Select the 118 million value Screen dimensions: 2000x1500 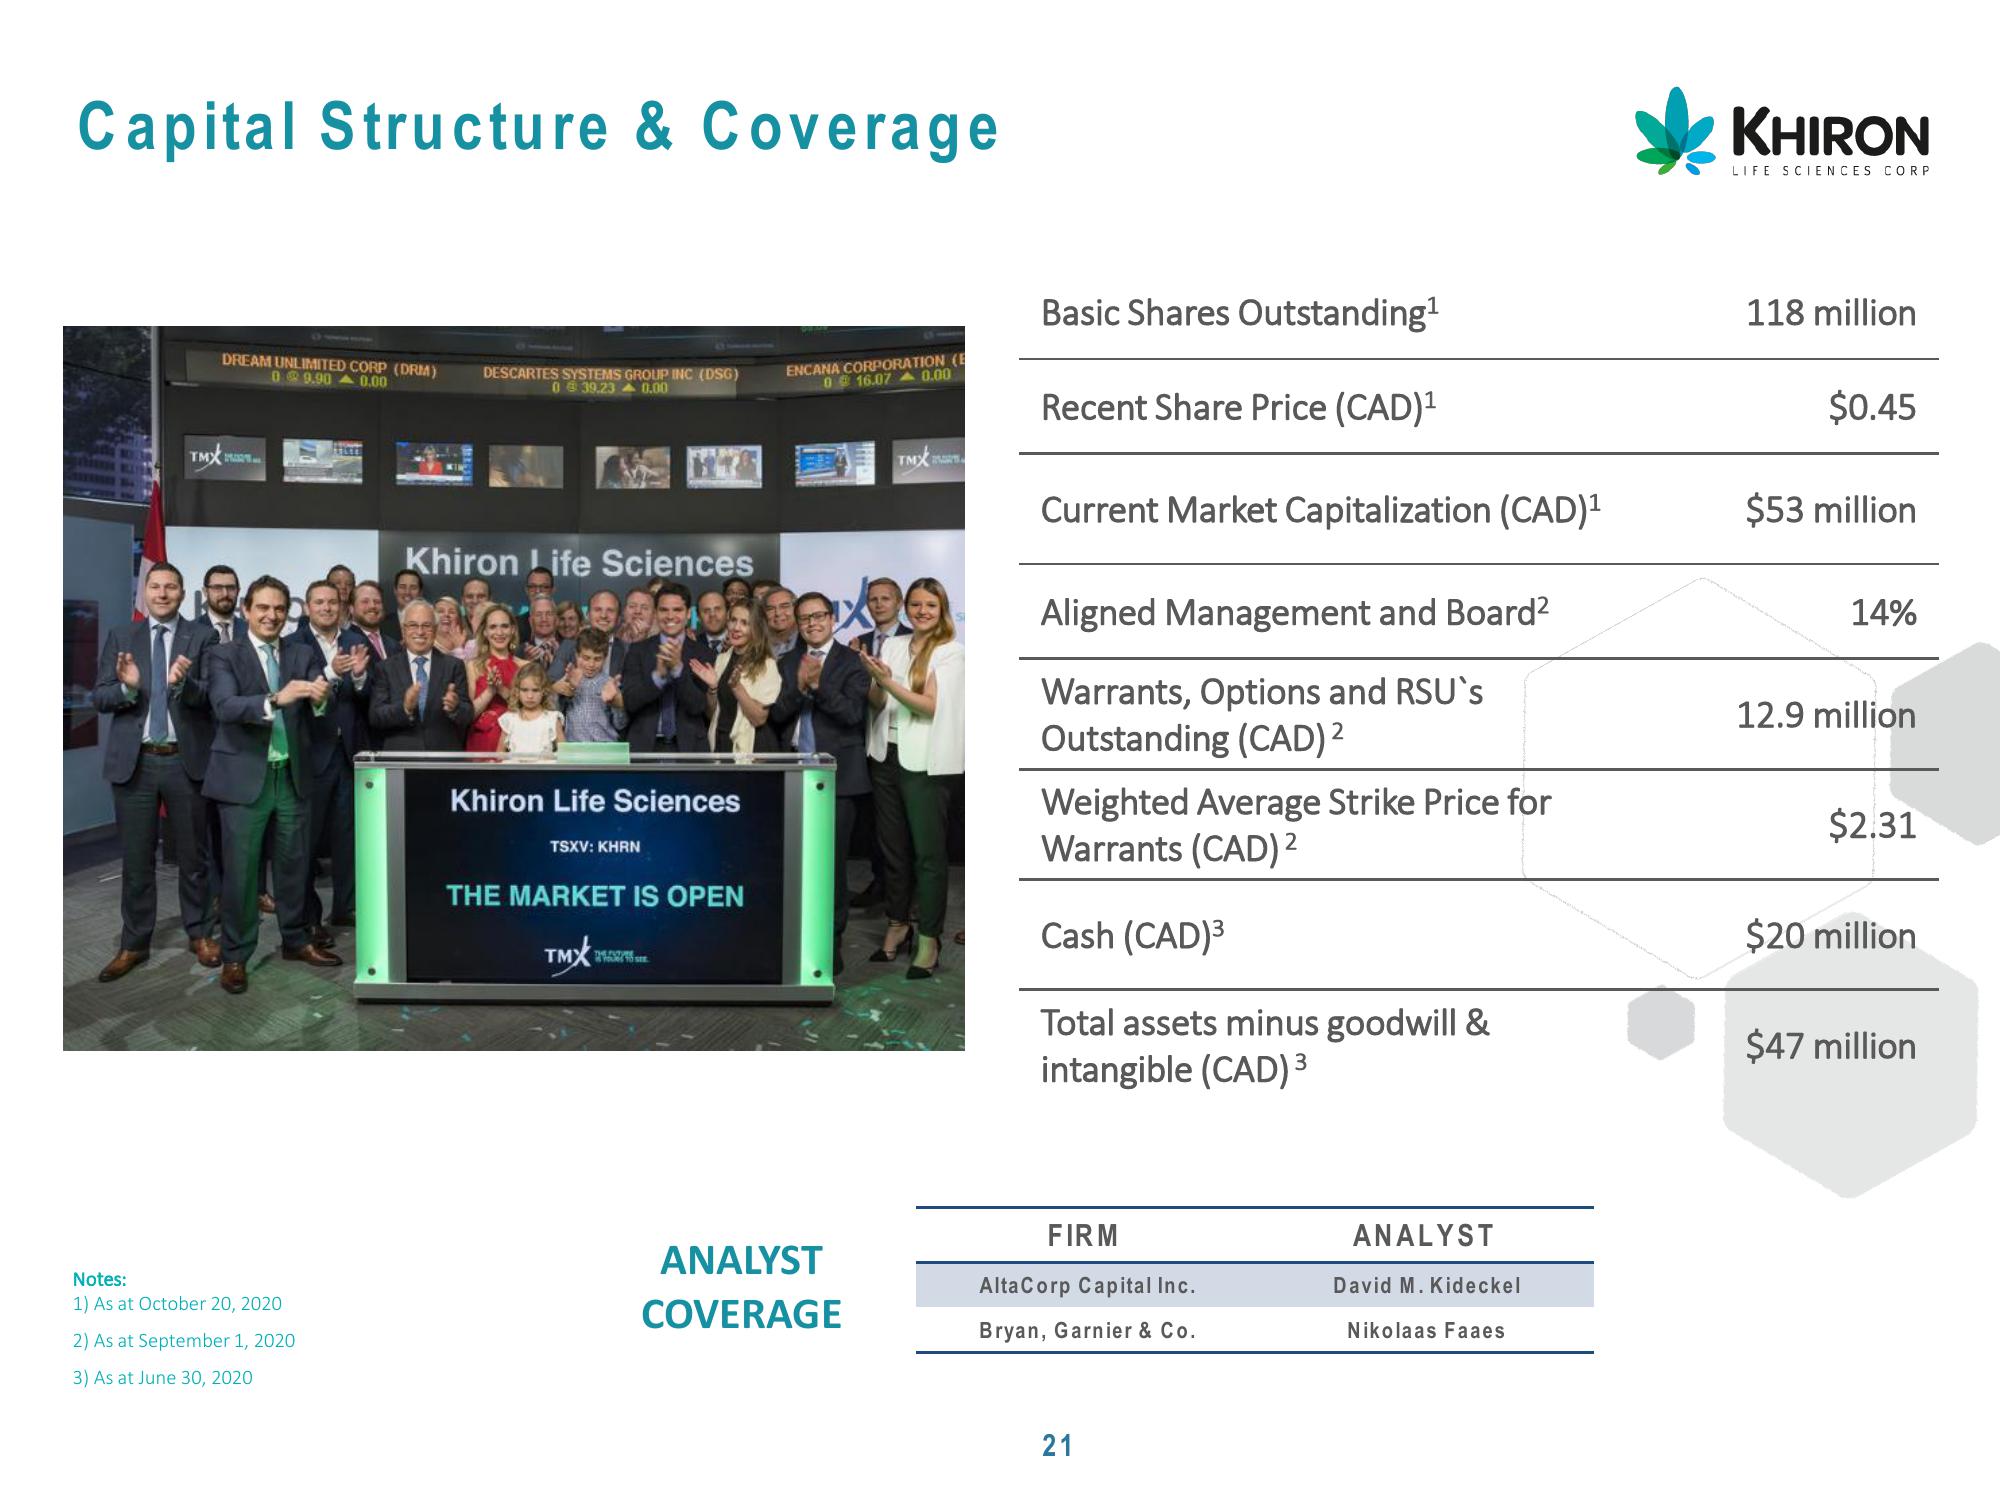(x=1830, y=313)
